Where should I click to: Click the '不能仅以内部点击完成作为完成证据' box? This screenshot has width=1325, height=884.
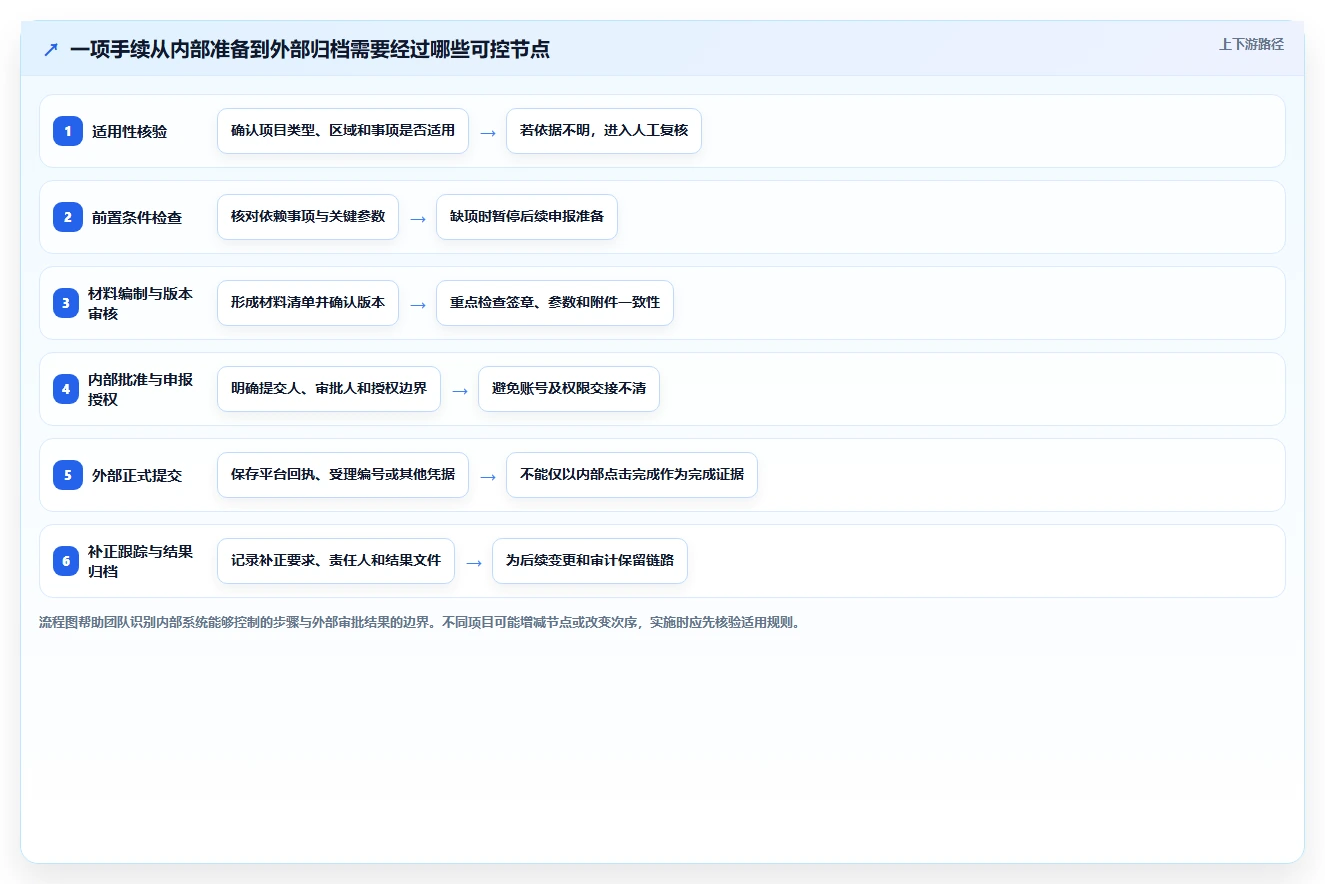click(x=632, y=475)
